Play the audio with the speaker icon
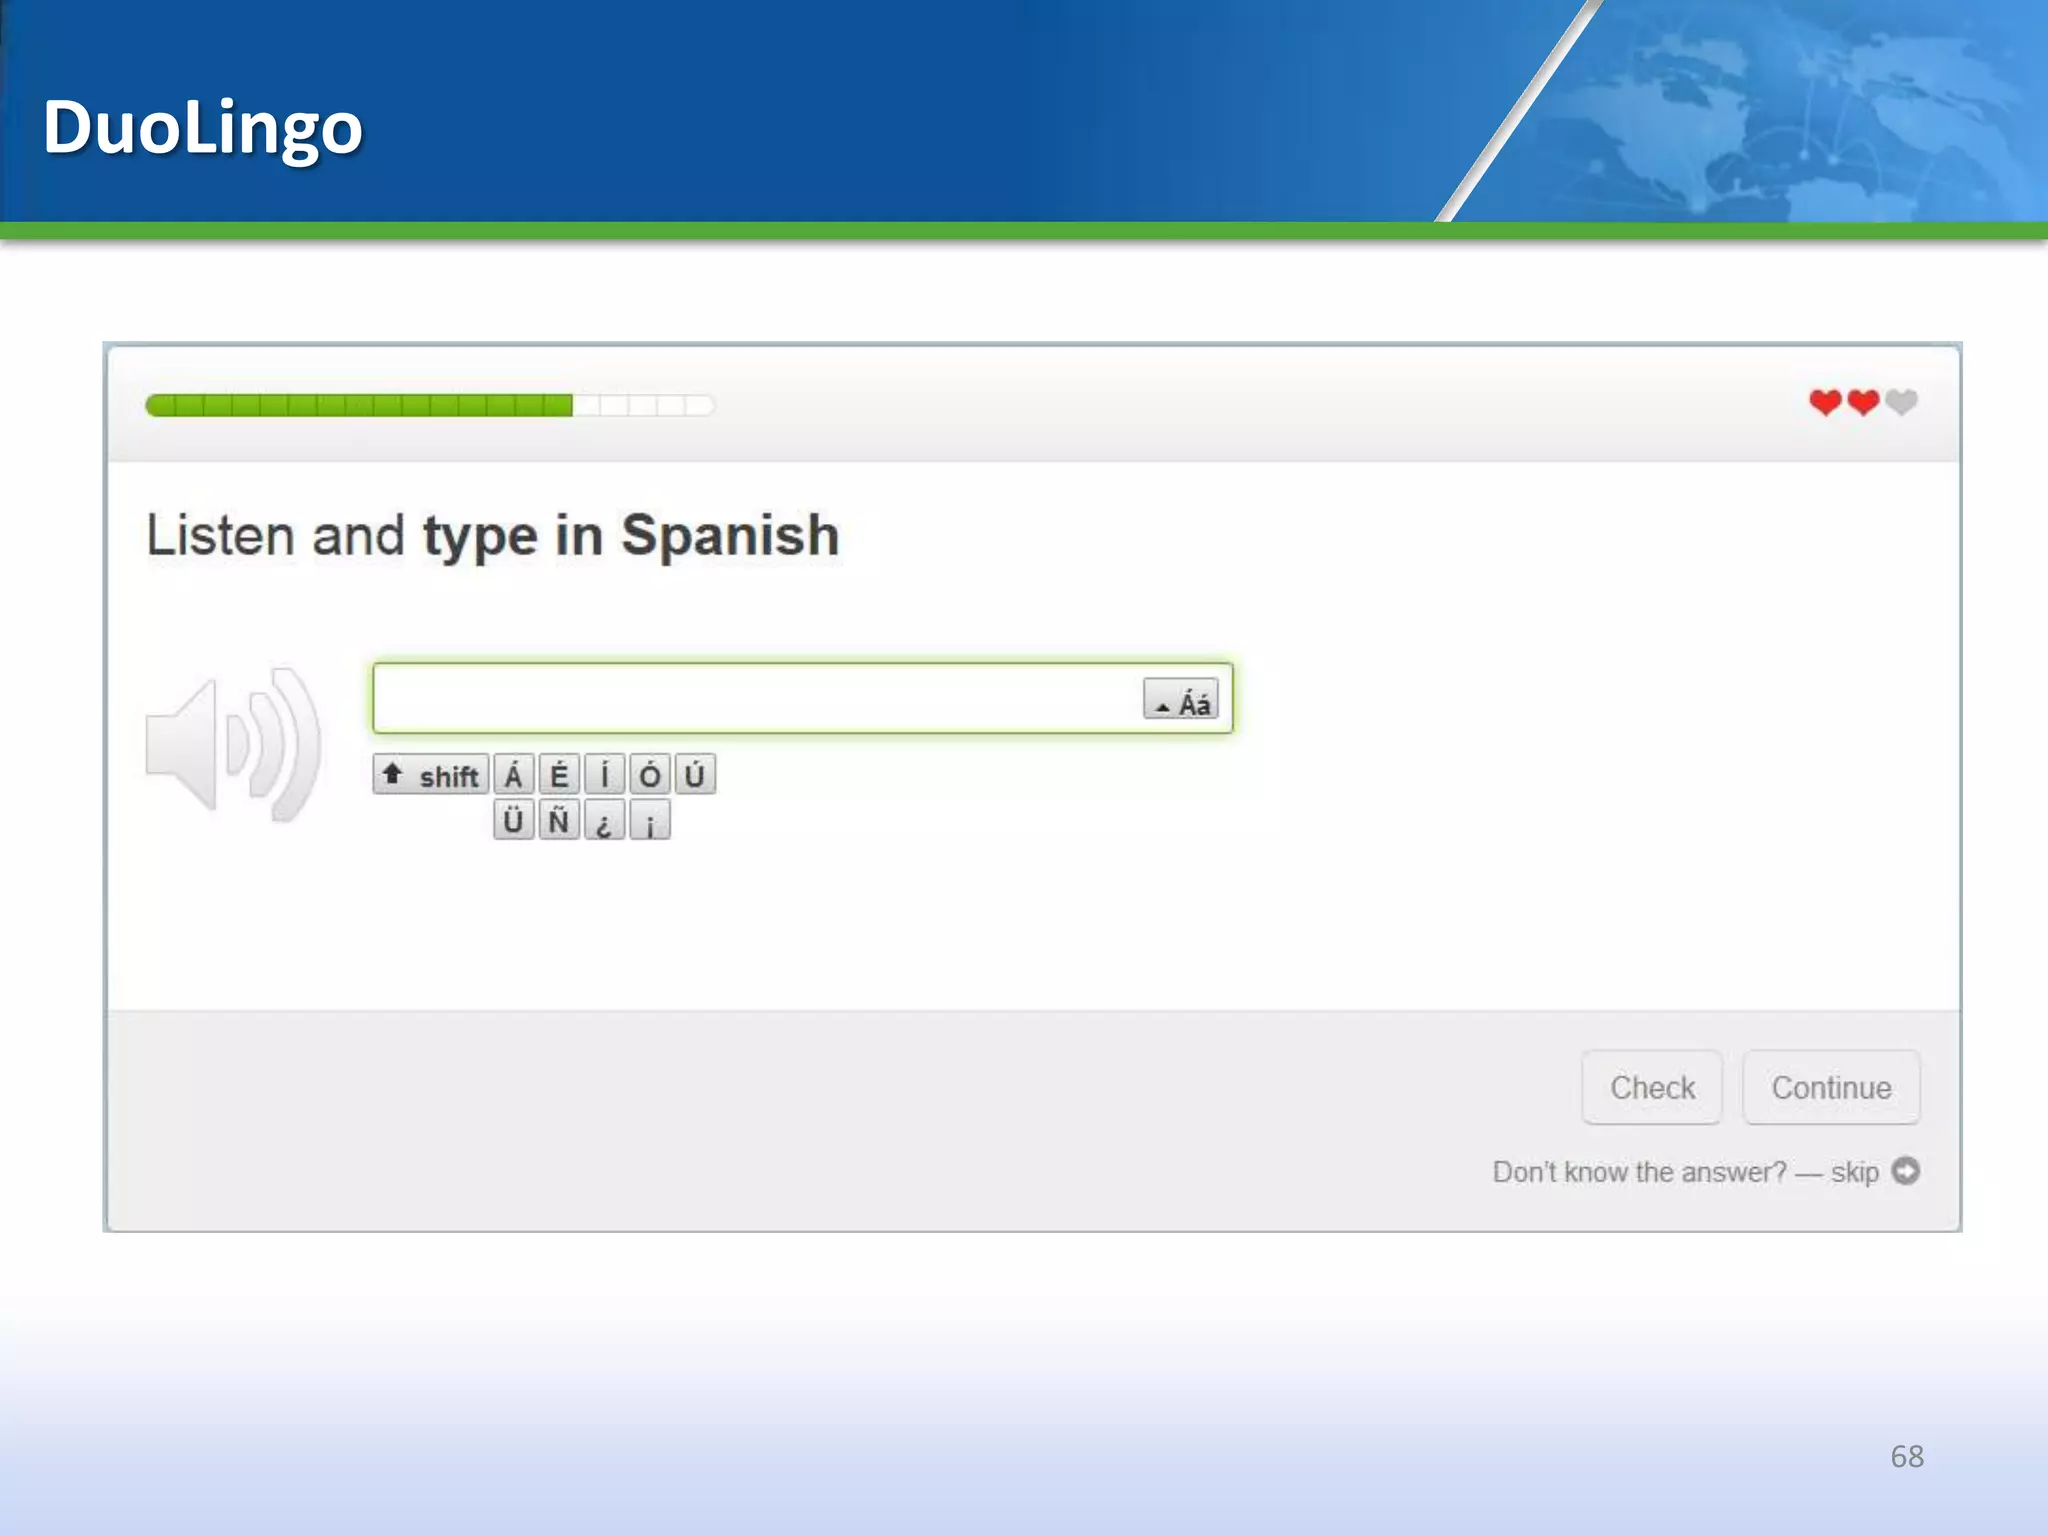 point(233,745)
